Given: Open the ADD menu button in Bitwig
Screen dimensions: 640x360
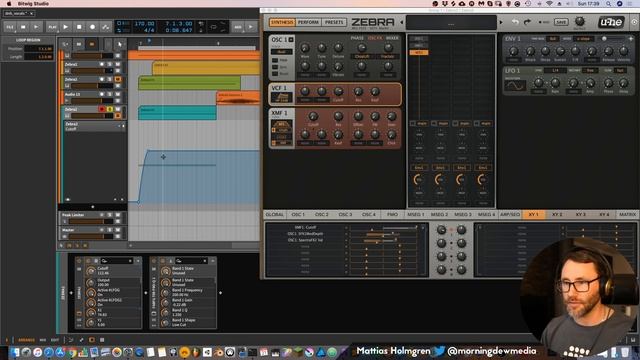Looking at the screenshot, I should [238, 27].
